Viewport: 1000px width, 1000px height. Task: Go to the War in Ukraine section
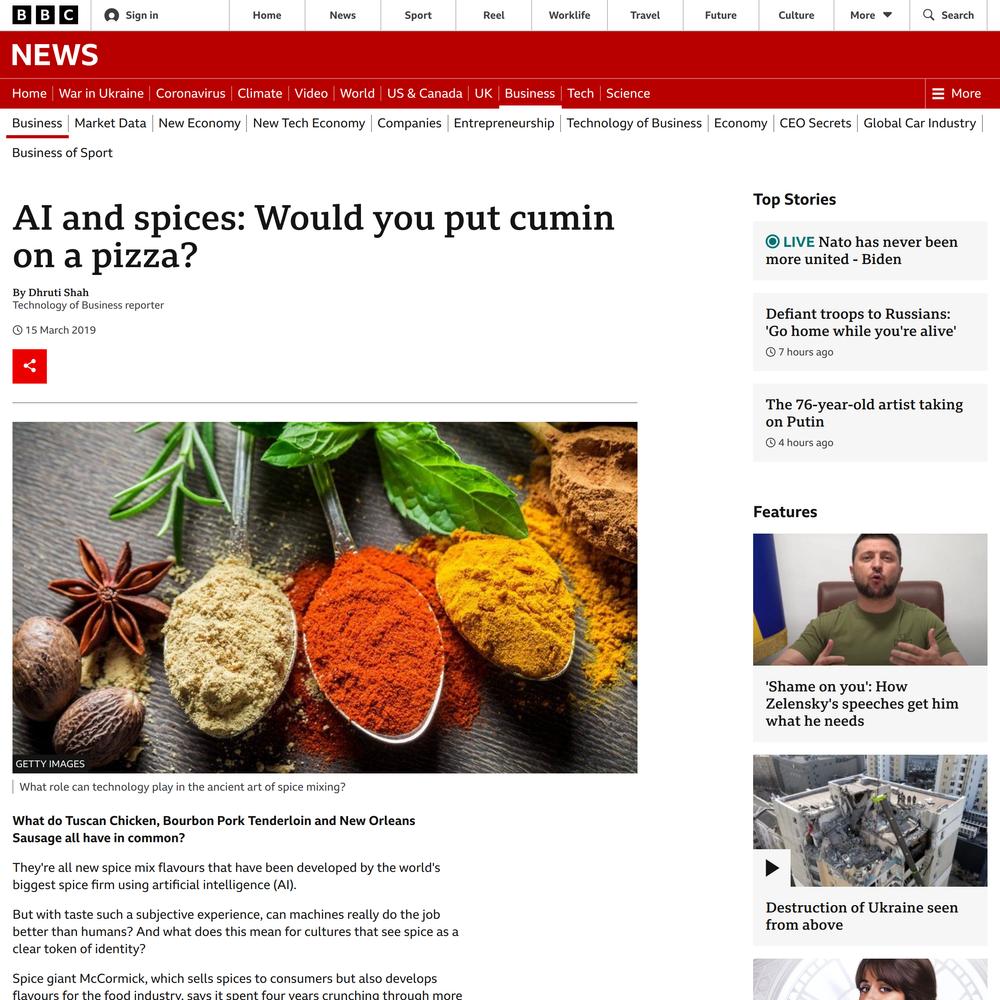click(x=101, y=93)
